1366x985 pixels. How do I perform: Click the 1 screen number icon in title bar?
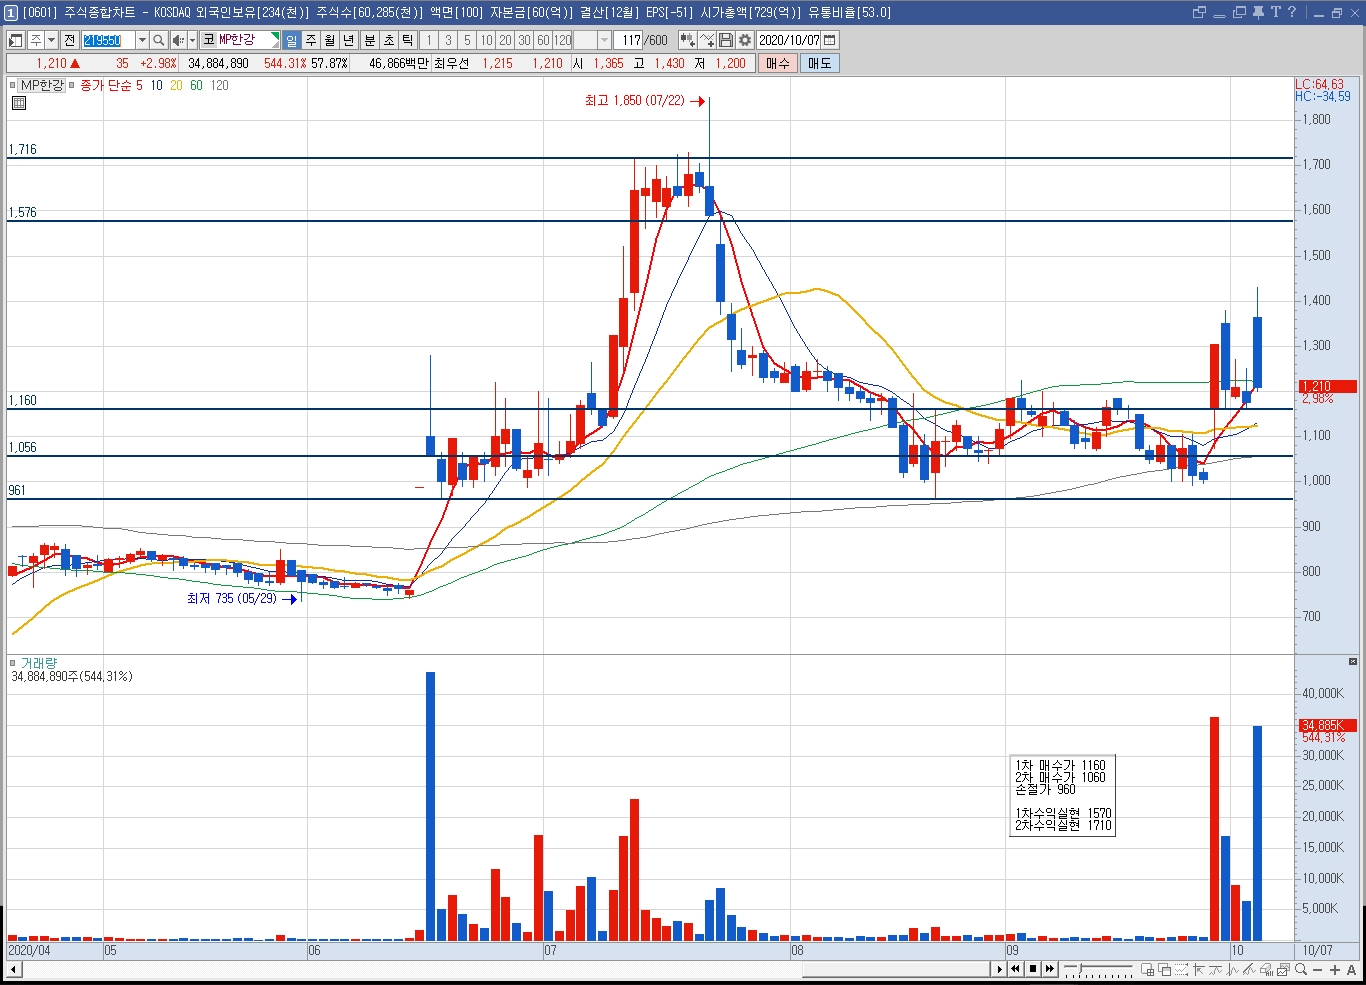point(11,12)
